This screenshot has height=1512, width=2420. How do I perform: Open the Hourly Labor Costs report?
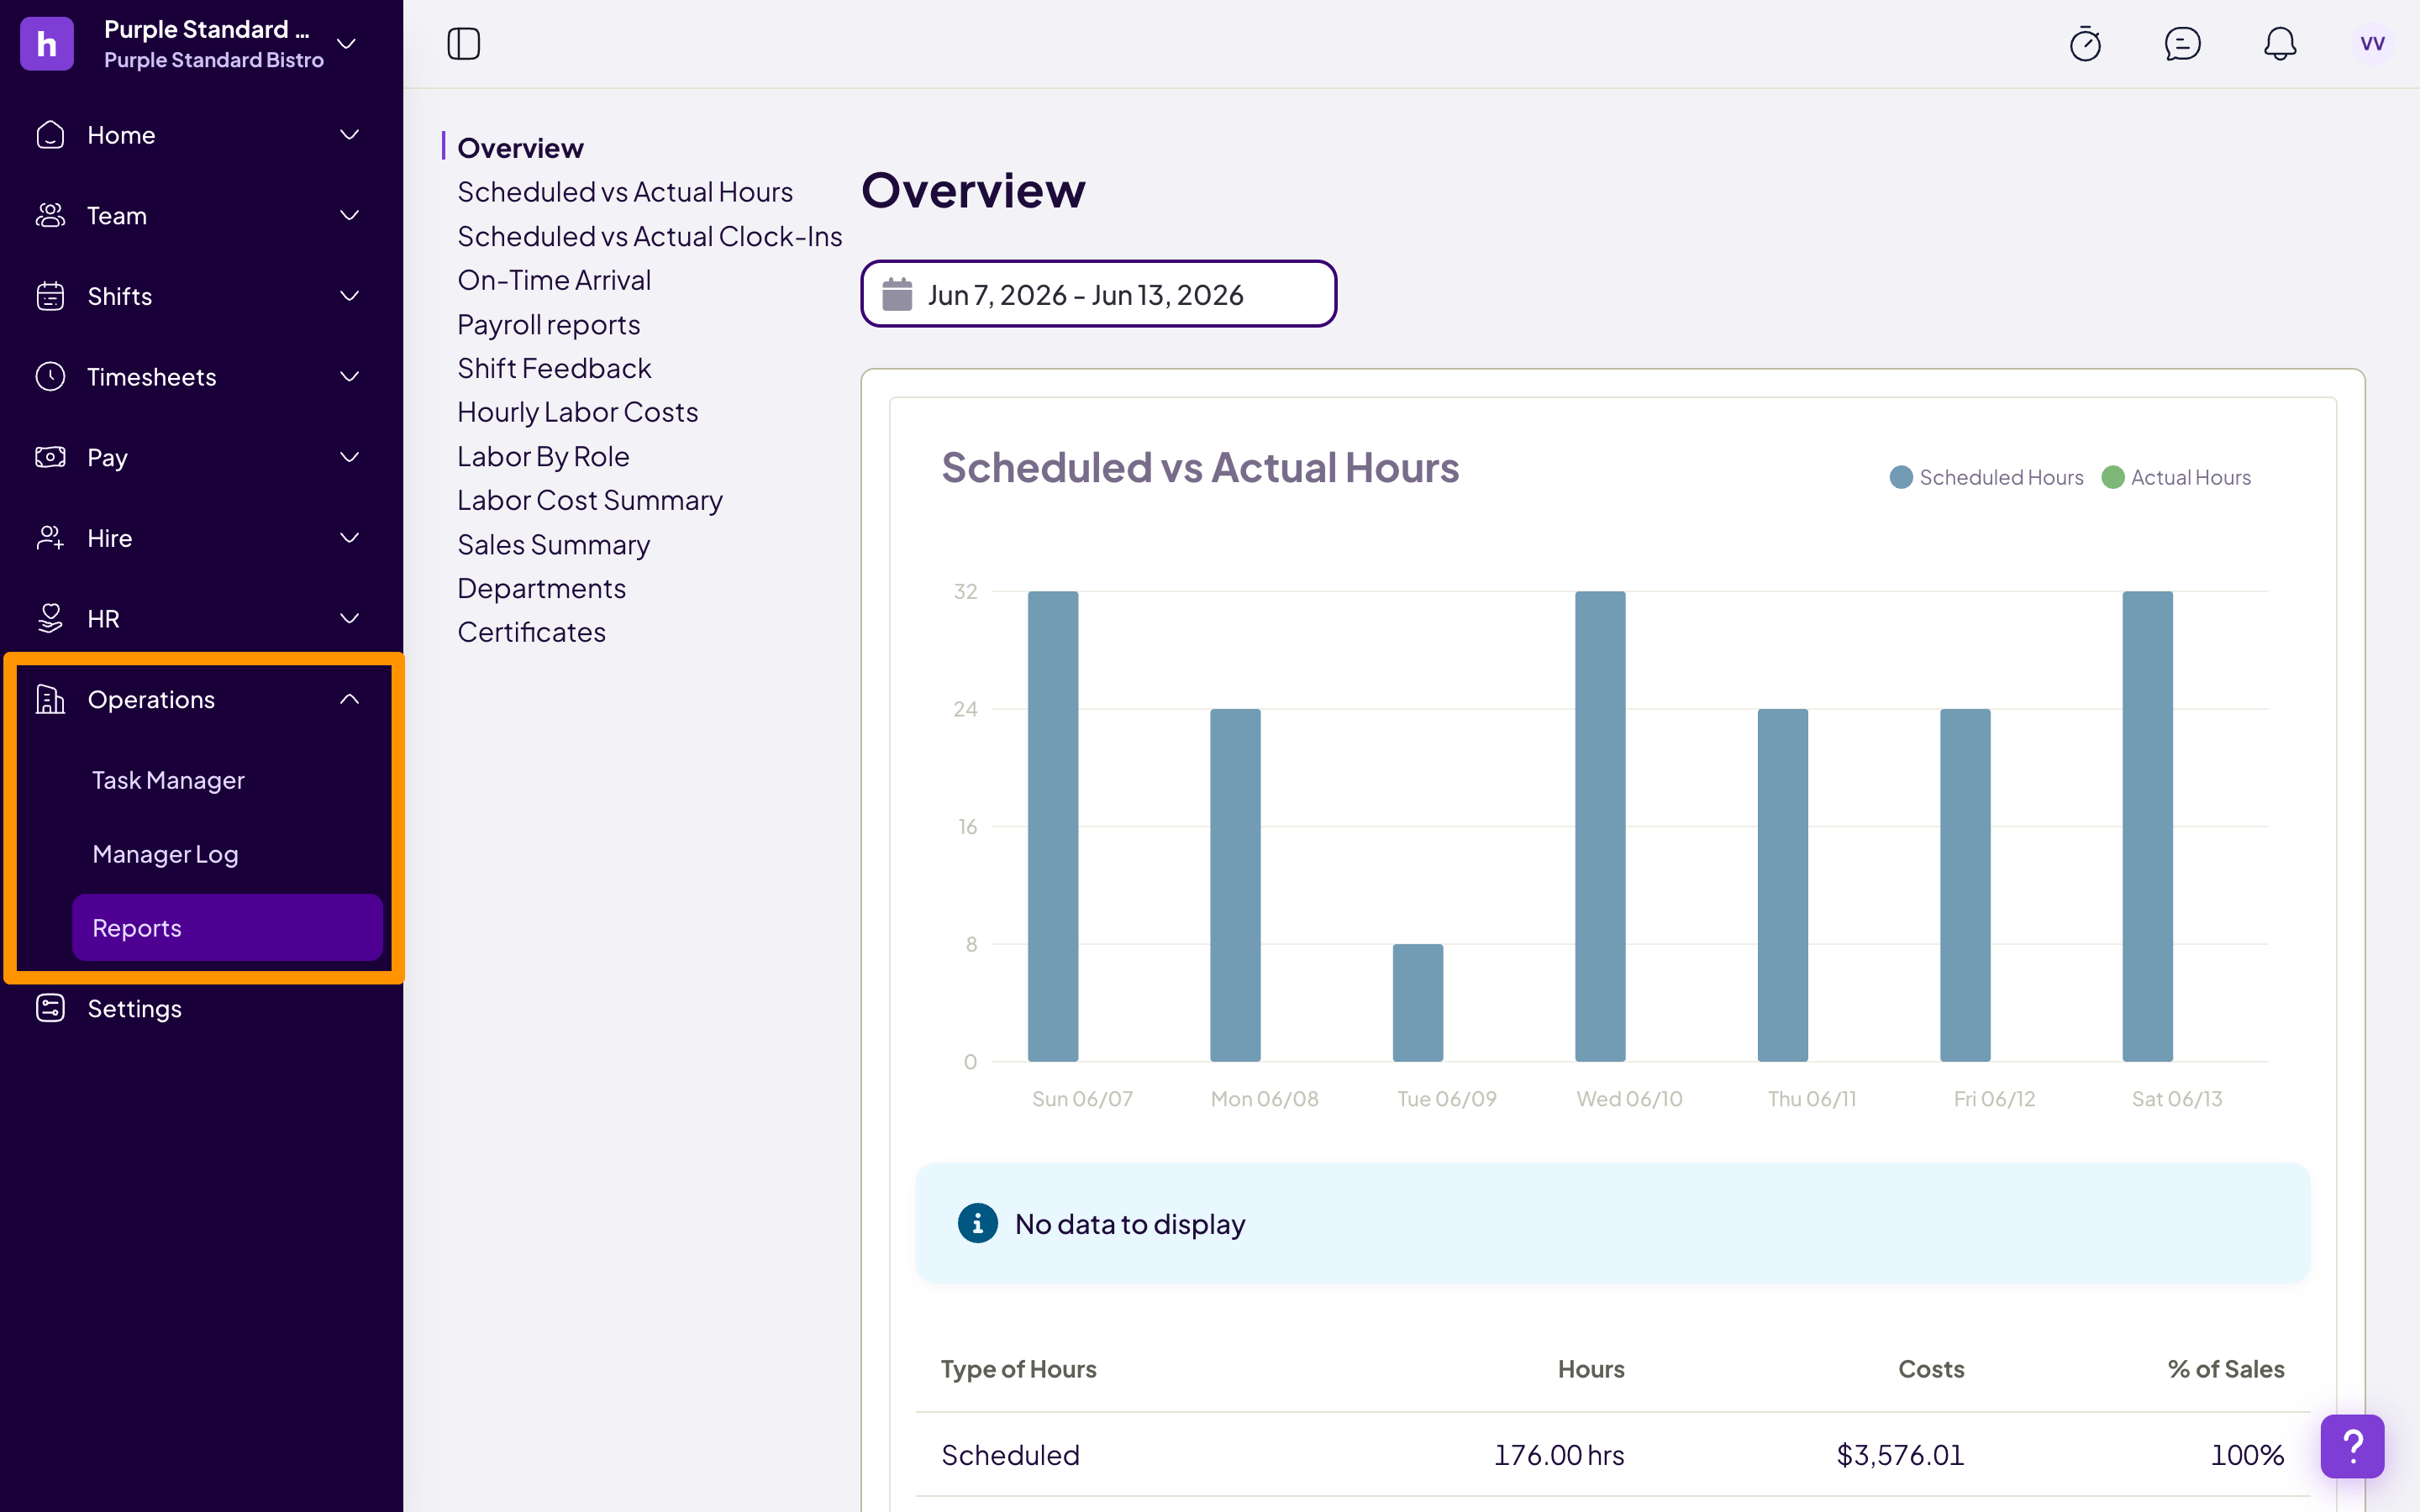pyautogui.click(x=577, y=412)
